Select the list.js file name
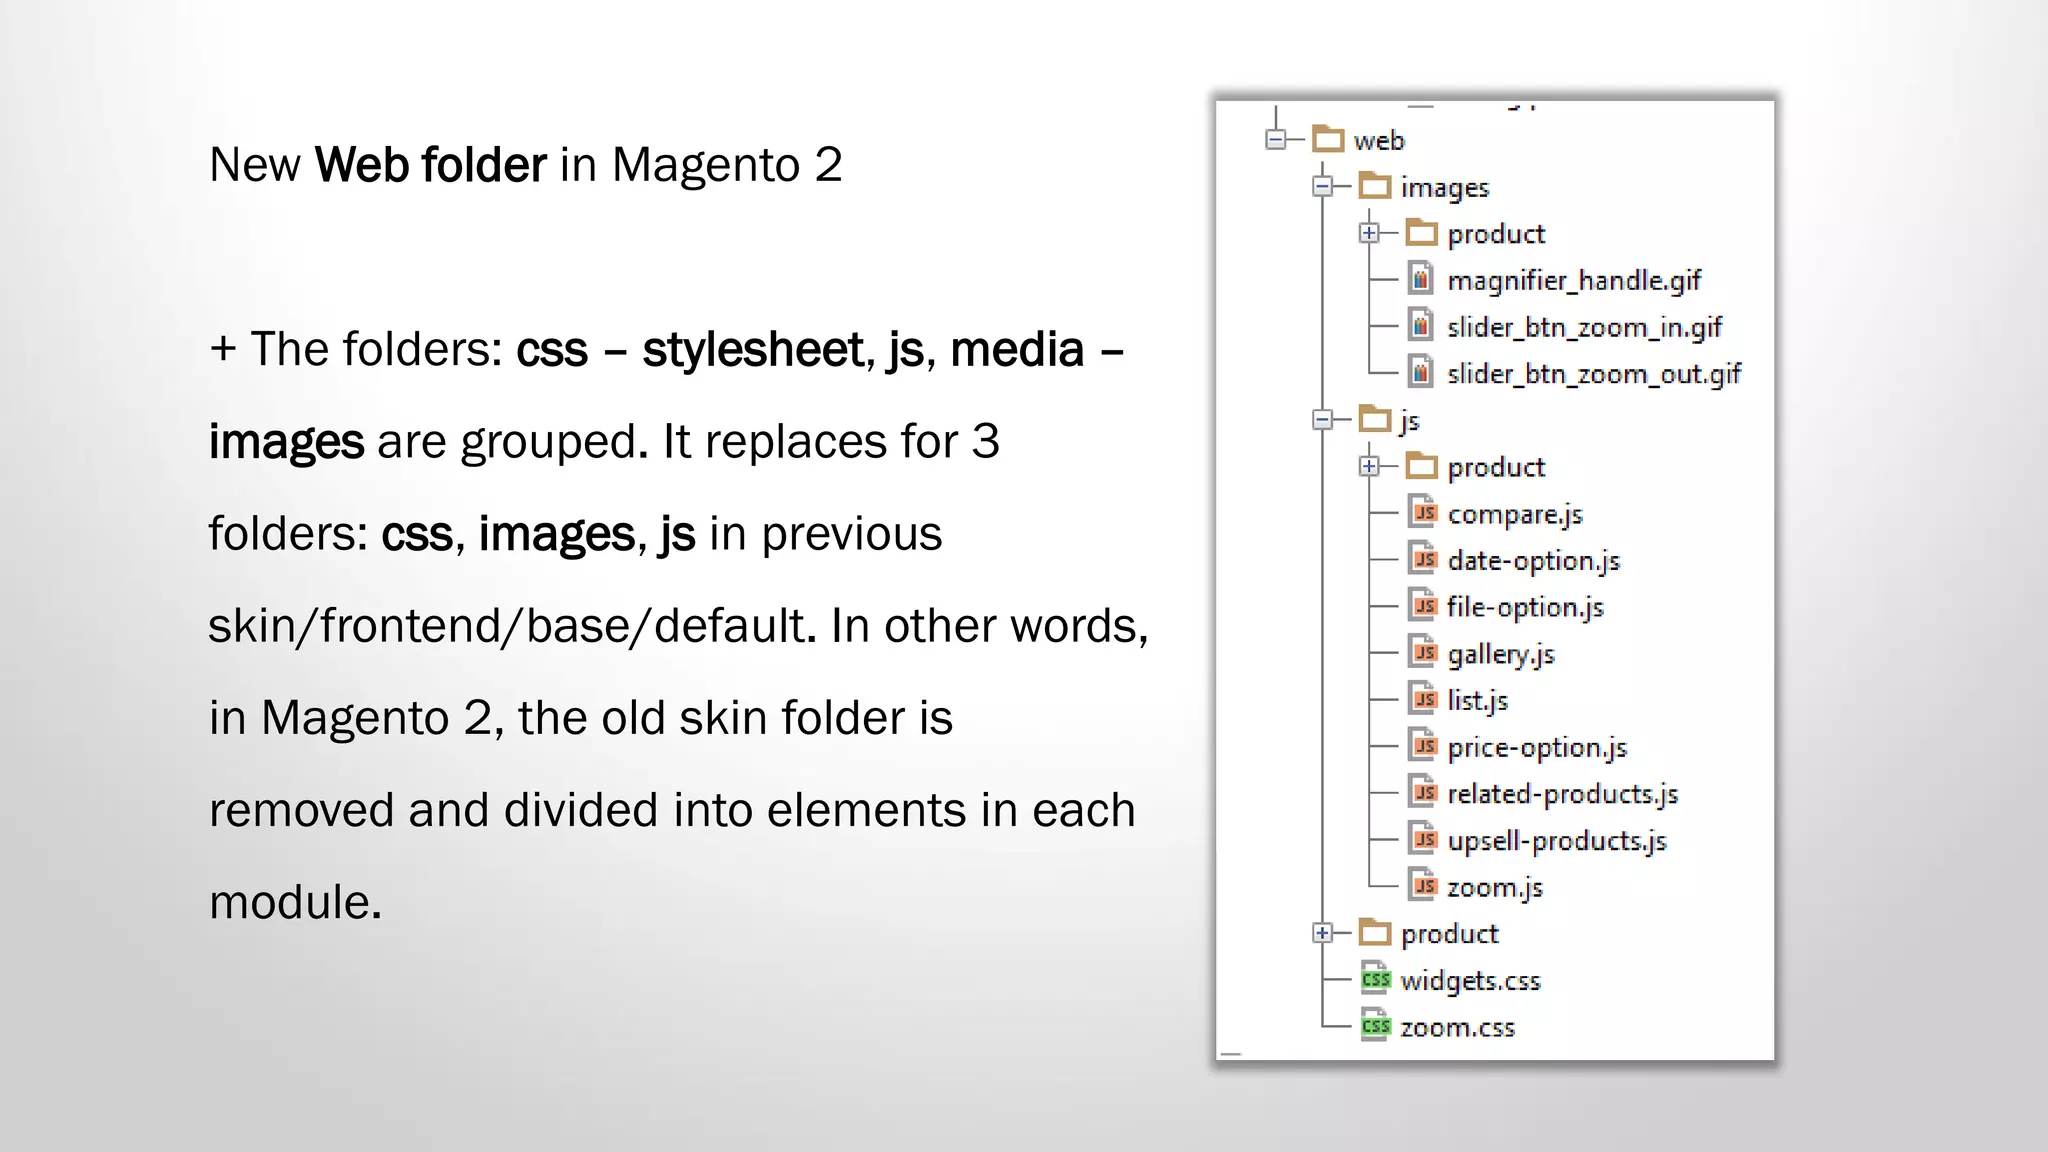The width and height of the screenshot is (2048, 1152). (x=1478, y=701)
